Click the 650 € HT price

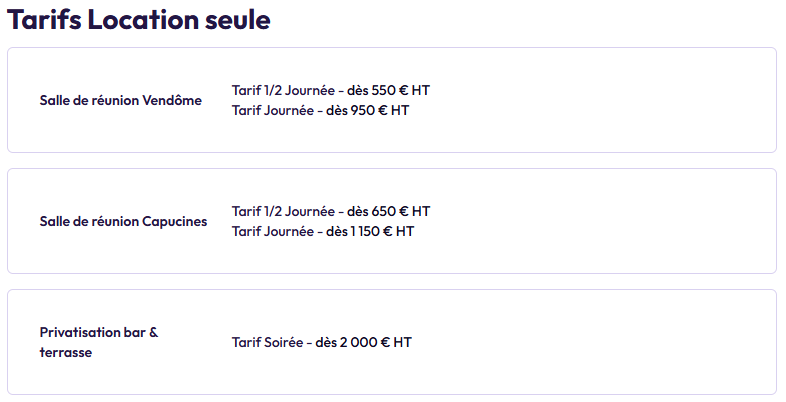pos(401,211)
